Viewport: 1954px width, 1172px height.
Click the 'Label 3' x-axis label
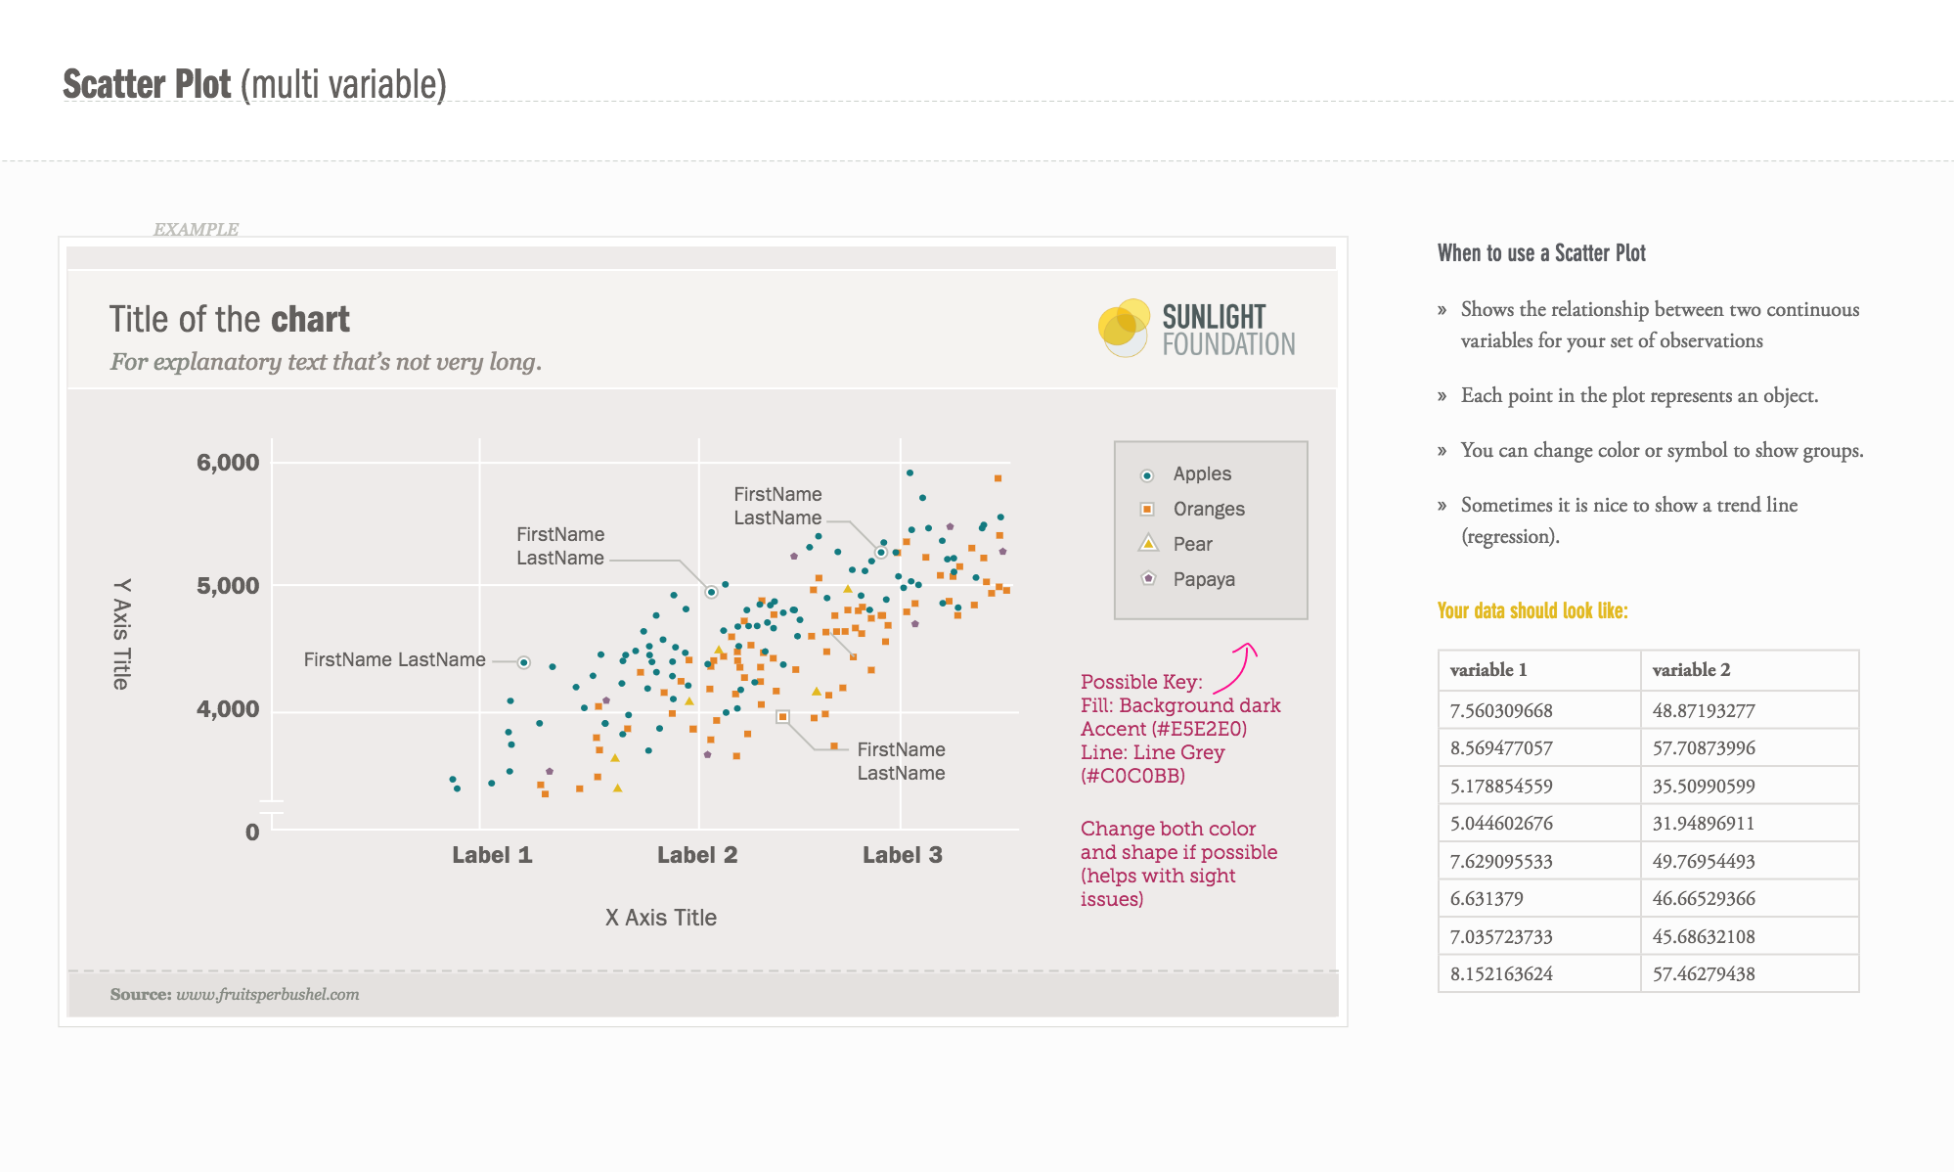(x=902, y=855)
